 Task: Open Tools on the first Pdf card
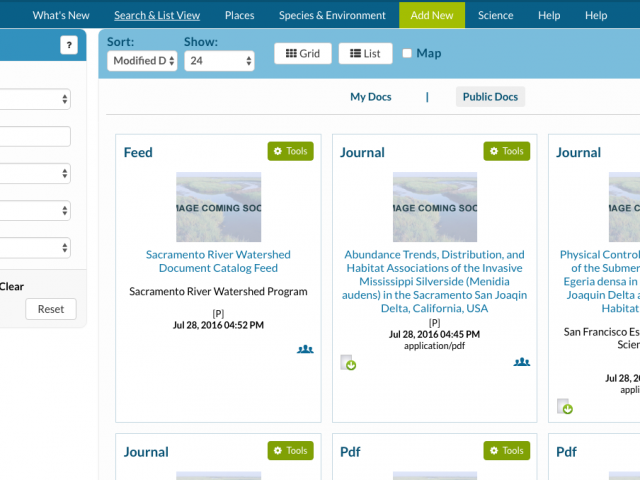coord(507,451)
